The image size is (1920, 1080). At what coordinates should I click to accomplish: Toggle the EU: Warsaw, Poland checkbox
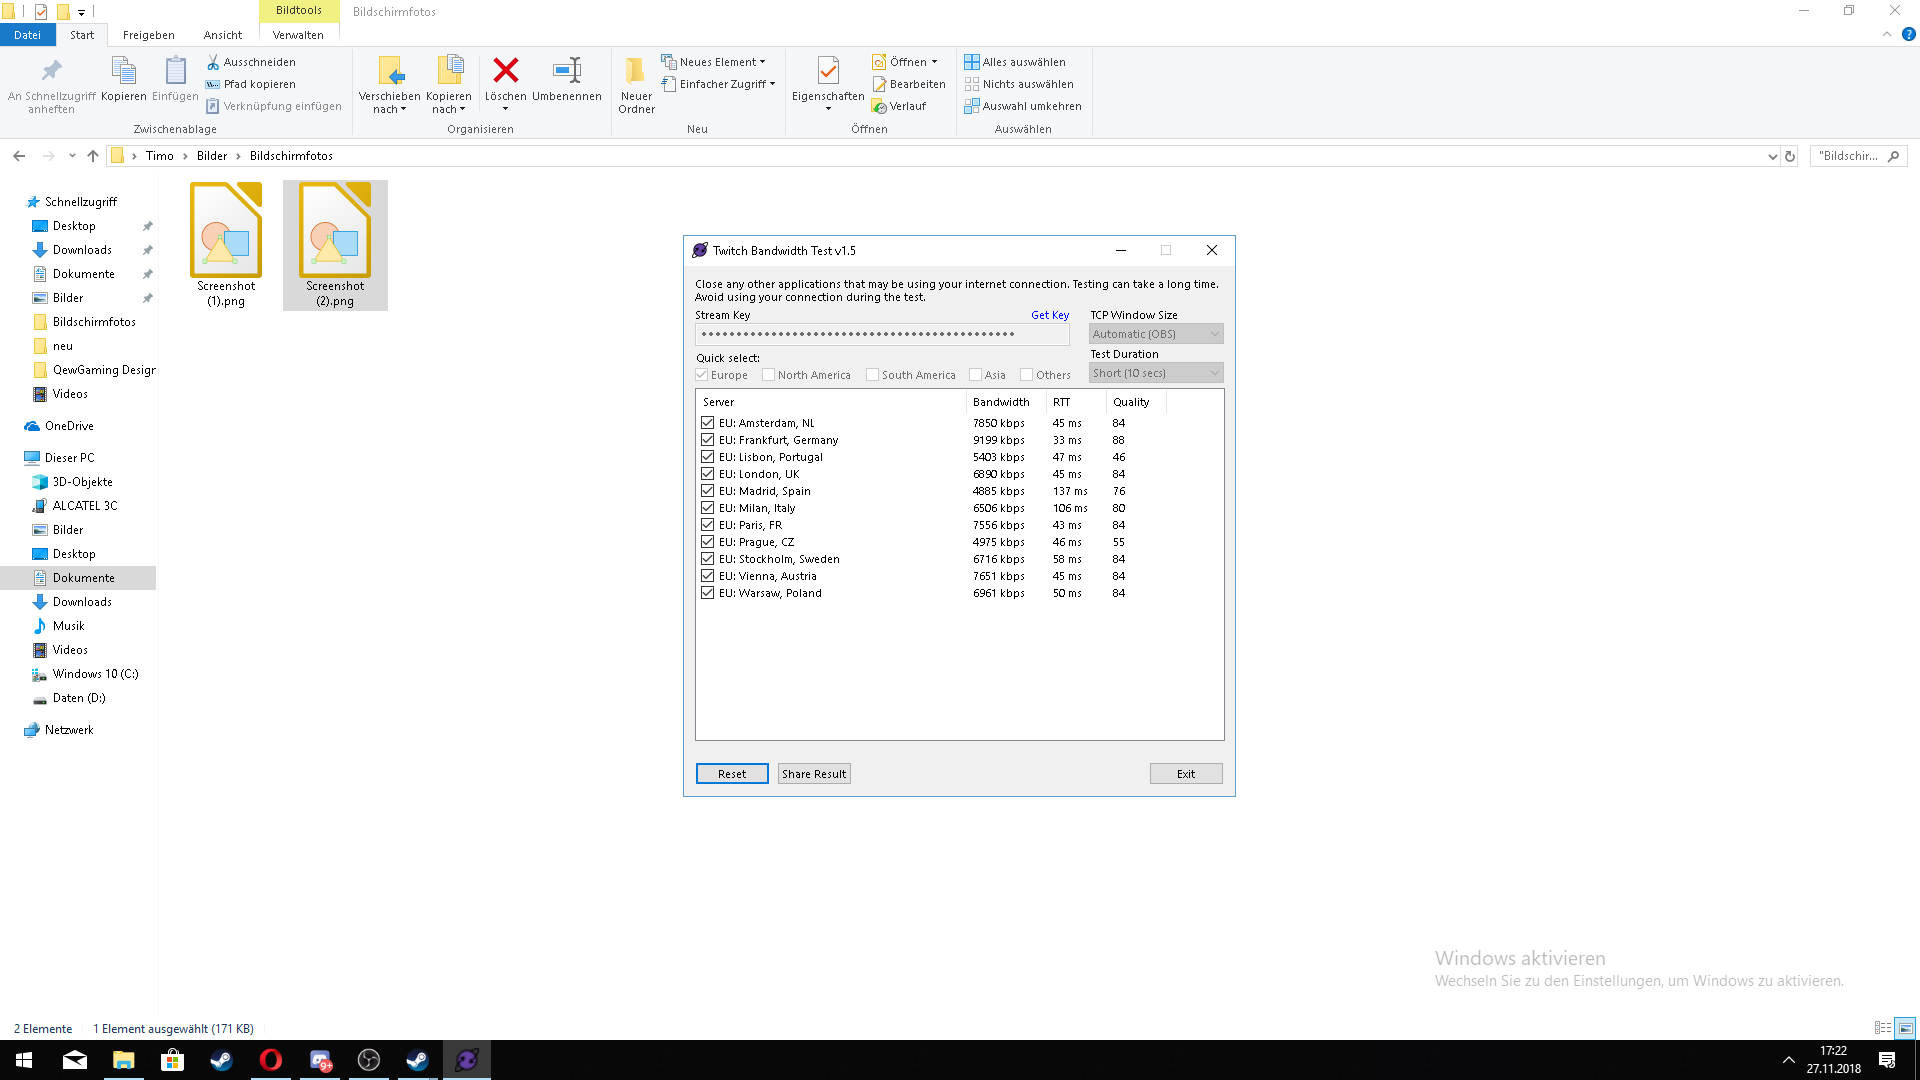(708, 593)
